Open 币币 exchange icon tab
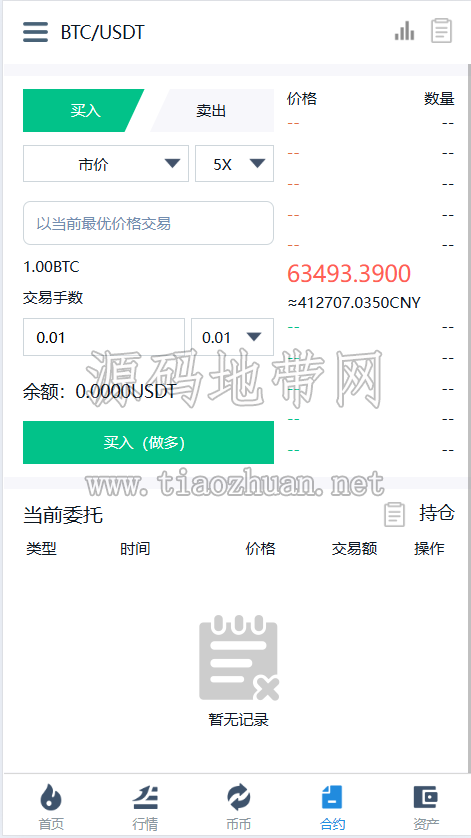 (x=238, y=808)
